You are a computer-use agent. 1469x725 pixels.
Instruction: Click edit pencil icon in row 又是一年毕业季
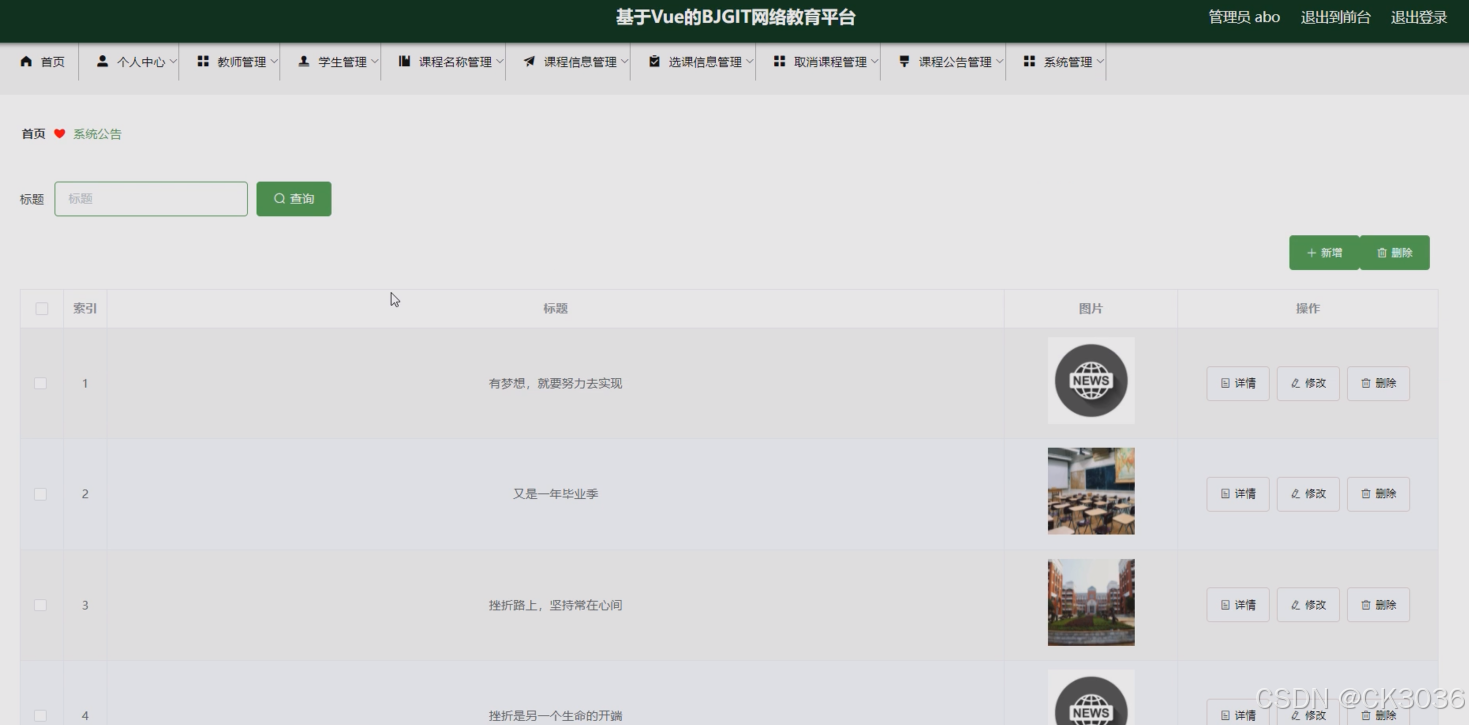(1295, 494)
